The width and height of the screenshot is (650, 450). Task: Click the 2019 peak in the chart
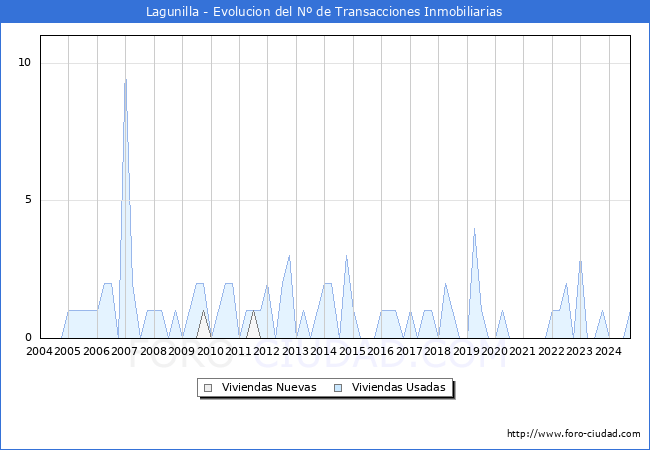[x=474, y=229]
